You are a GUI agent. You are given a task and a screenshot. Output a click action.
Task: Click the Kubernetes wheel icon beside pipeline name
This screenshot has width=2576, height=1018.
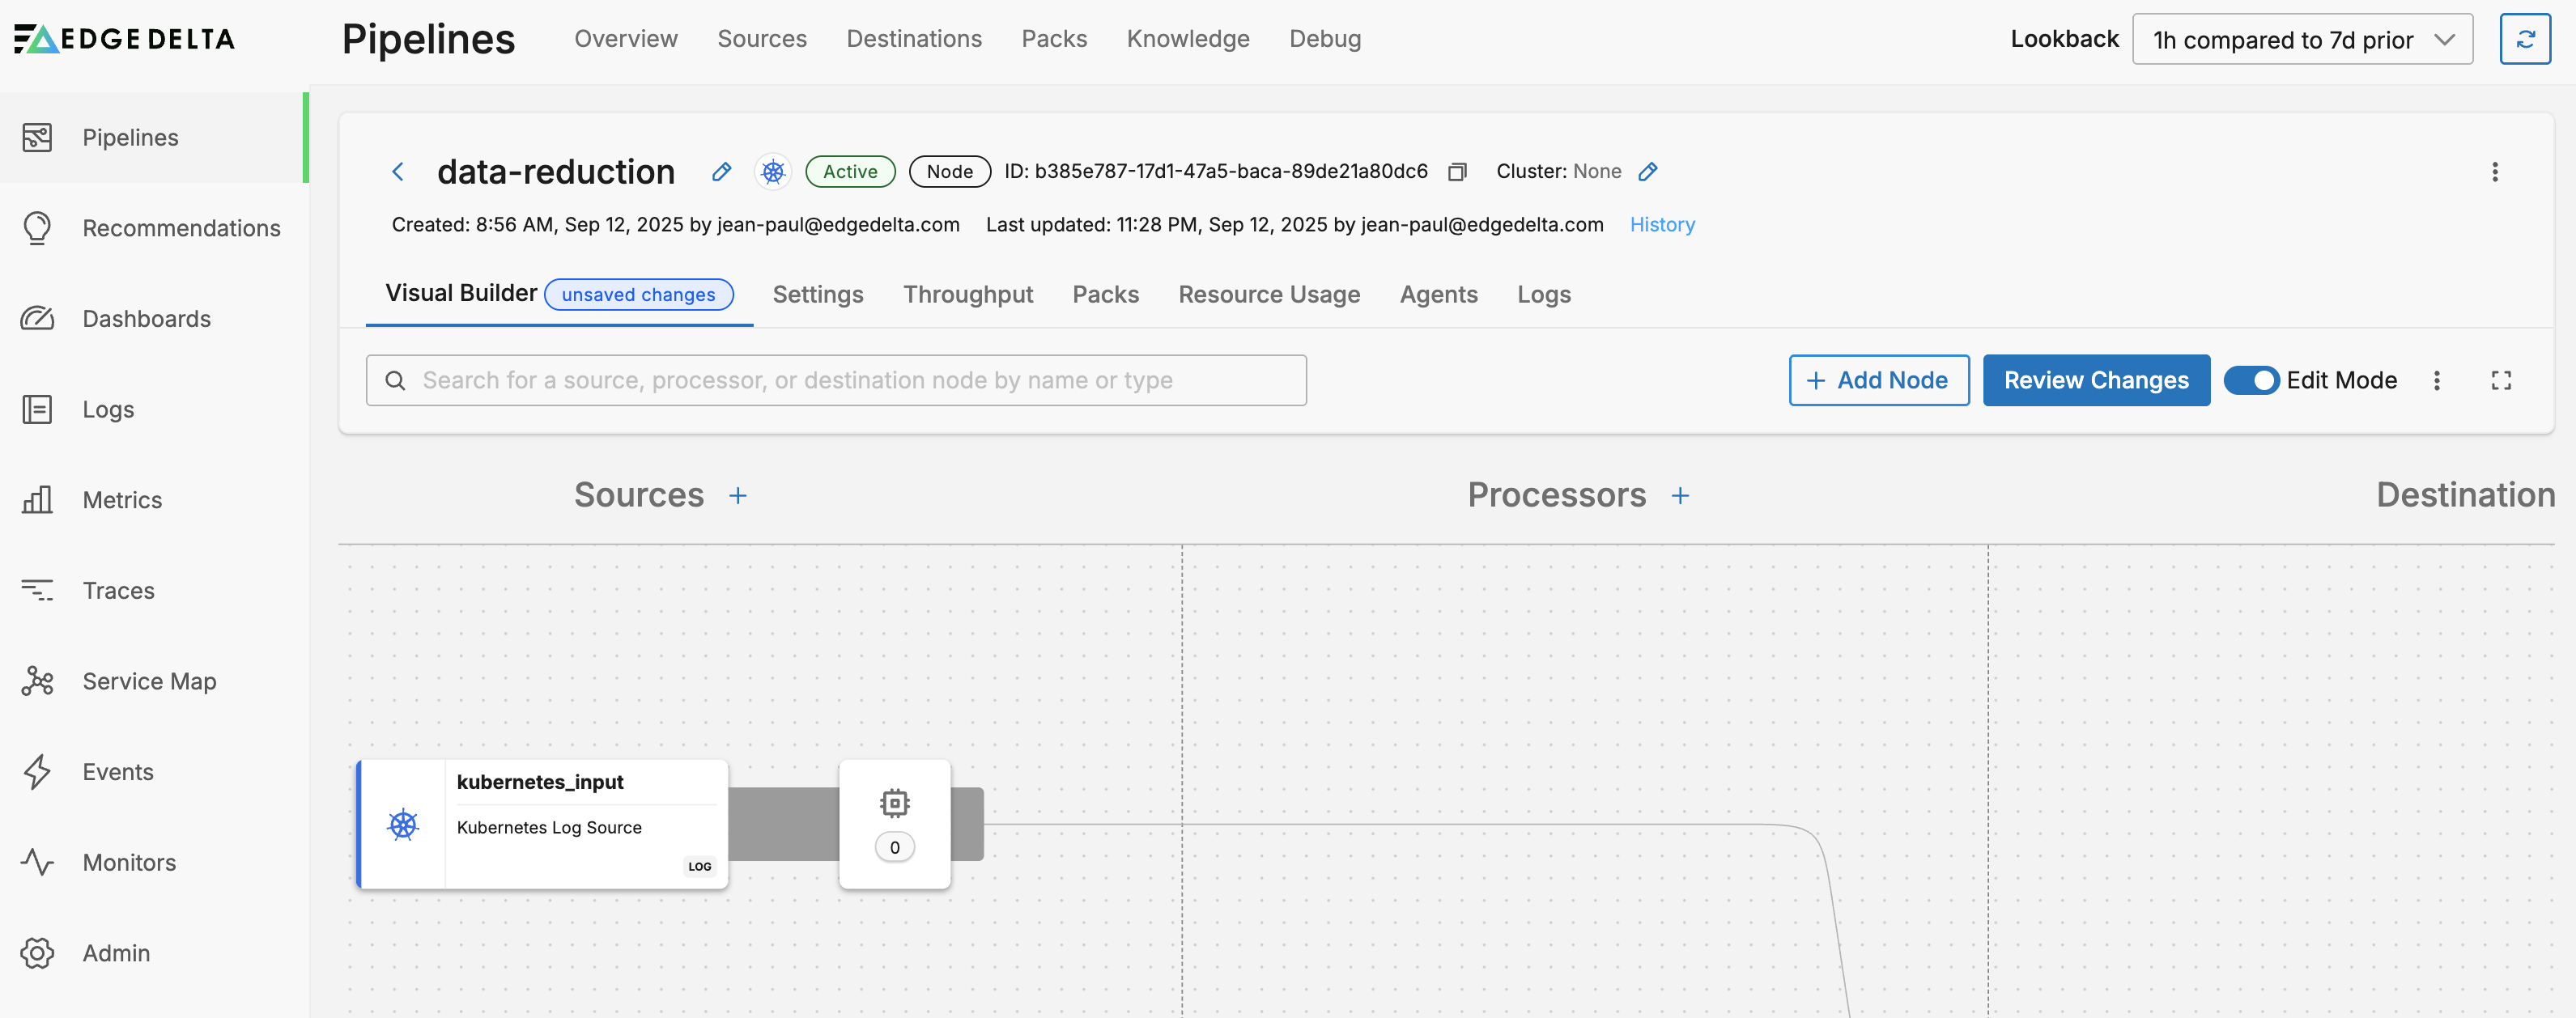(x=772, y=172)
